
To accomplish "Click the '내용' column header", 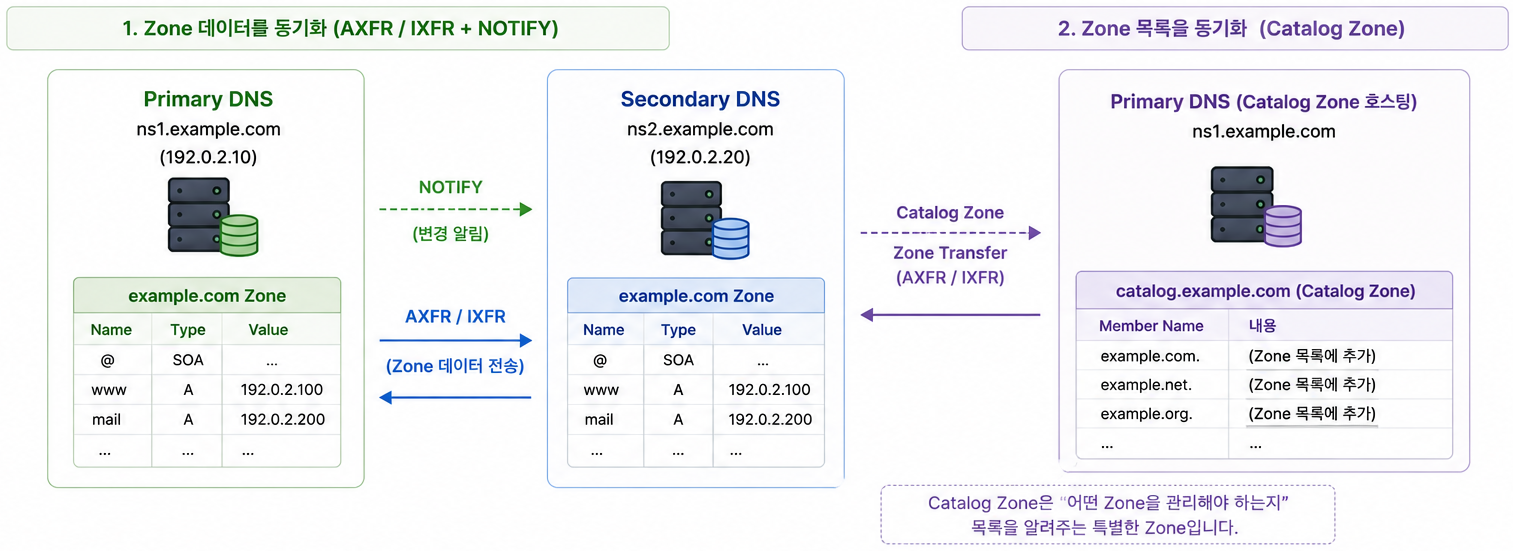I will point(1263,325).
